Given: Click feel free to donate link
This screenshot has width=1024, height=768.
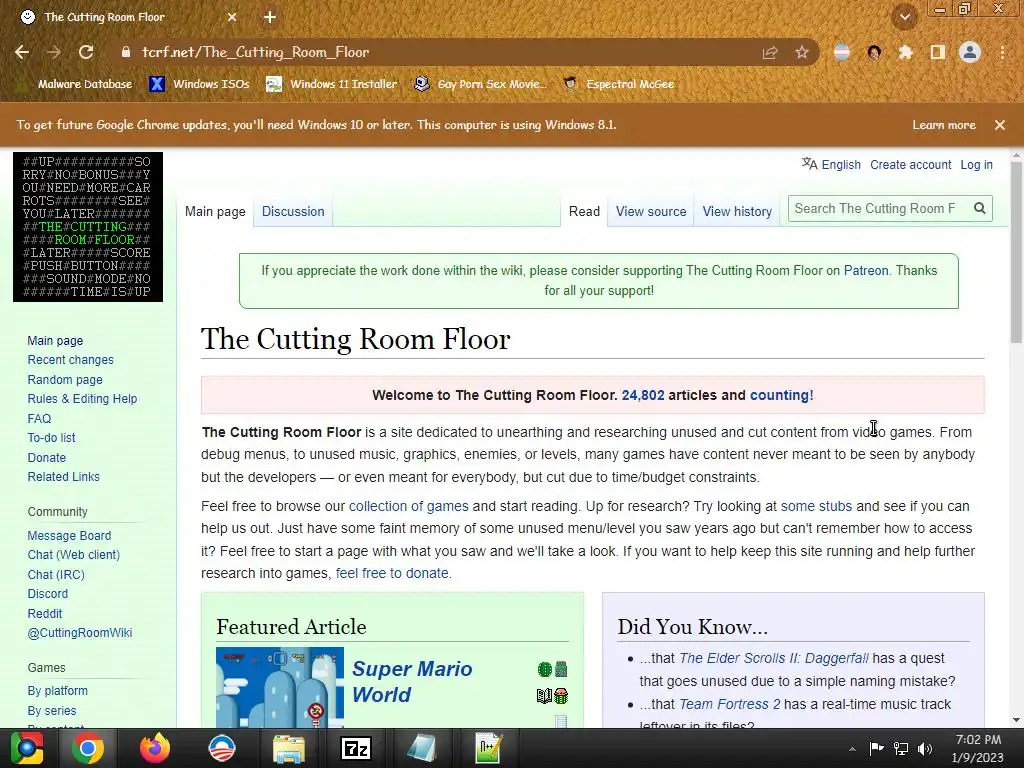Looking at the screenshot, I should 392,573.
